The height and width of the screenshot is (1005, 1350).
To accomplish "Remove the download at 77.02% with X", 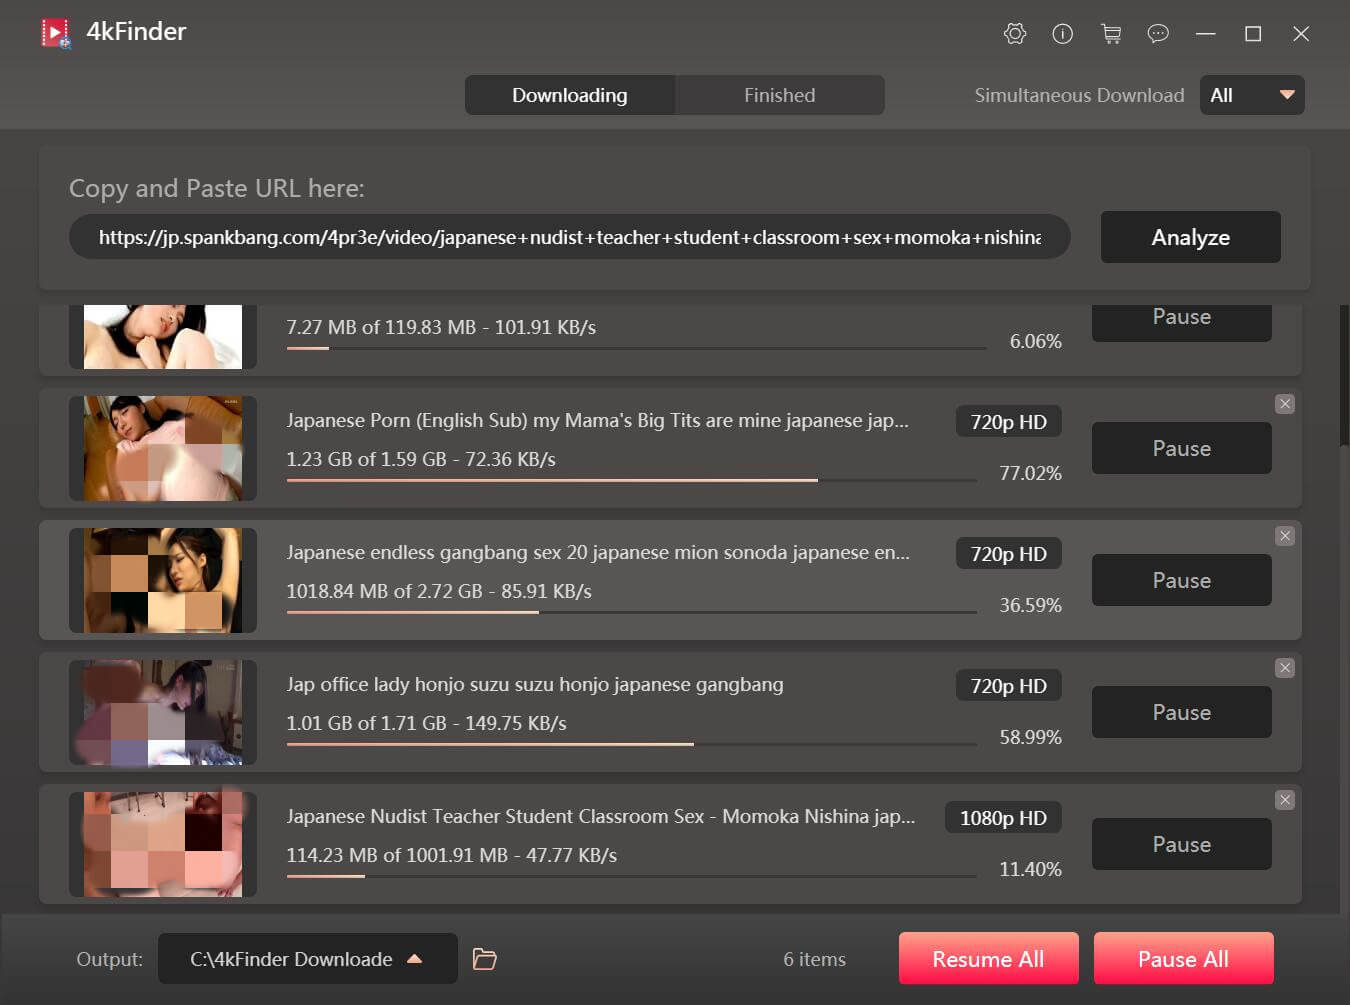I will pos(1285,404).
